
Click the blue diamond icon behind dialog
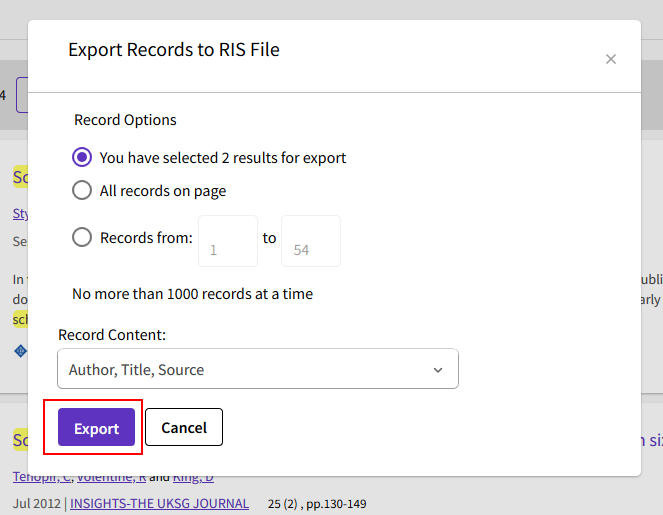(x=20, y=351)
